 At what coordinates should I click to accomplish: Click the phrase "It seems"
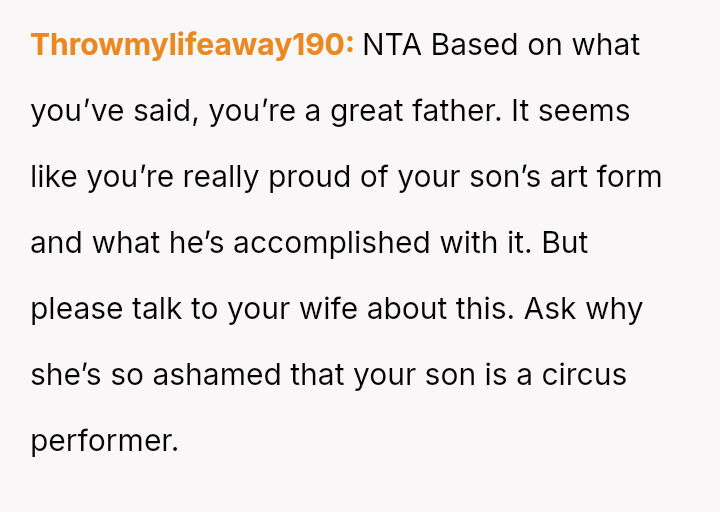click(571, 112)
